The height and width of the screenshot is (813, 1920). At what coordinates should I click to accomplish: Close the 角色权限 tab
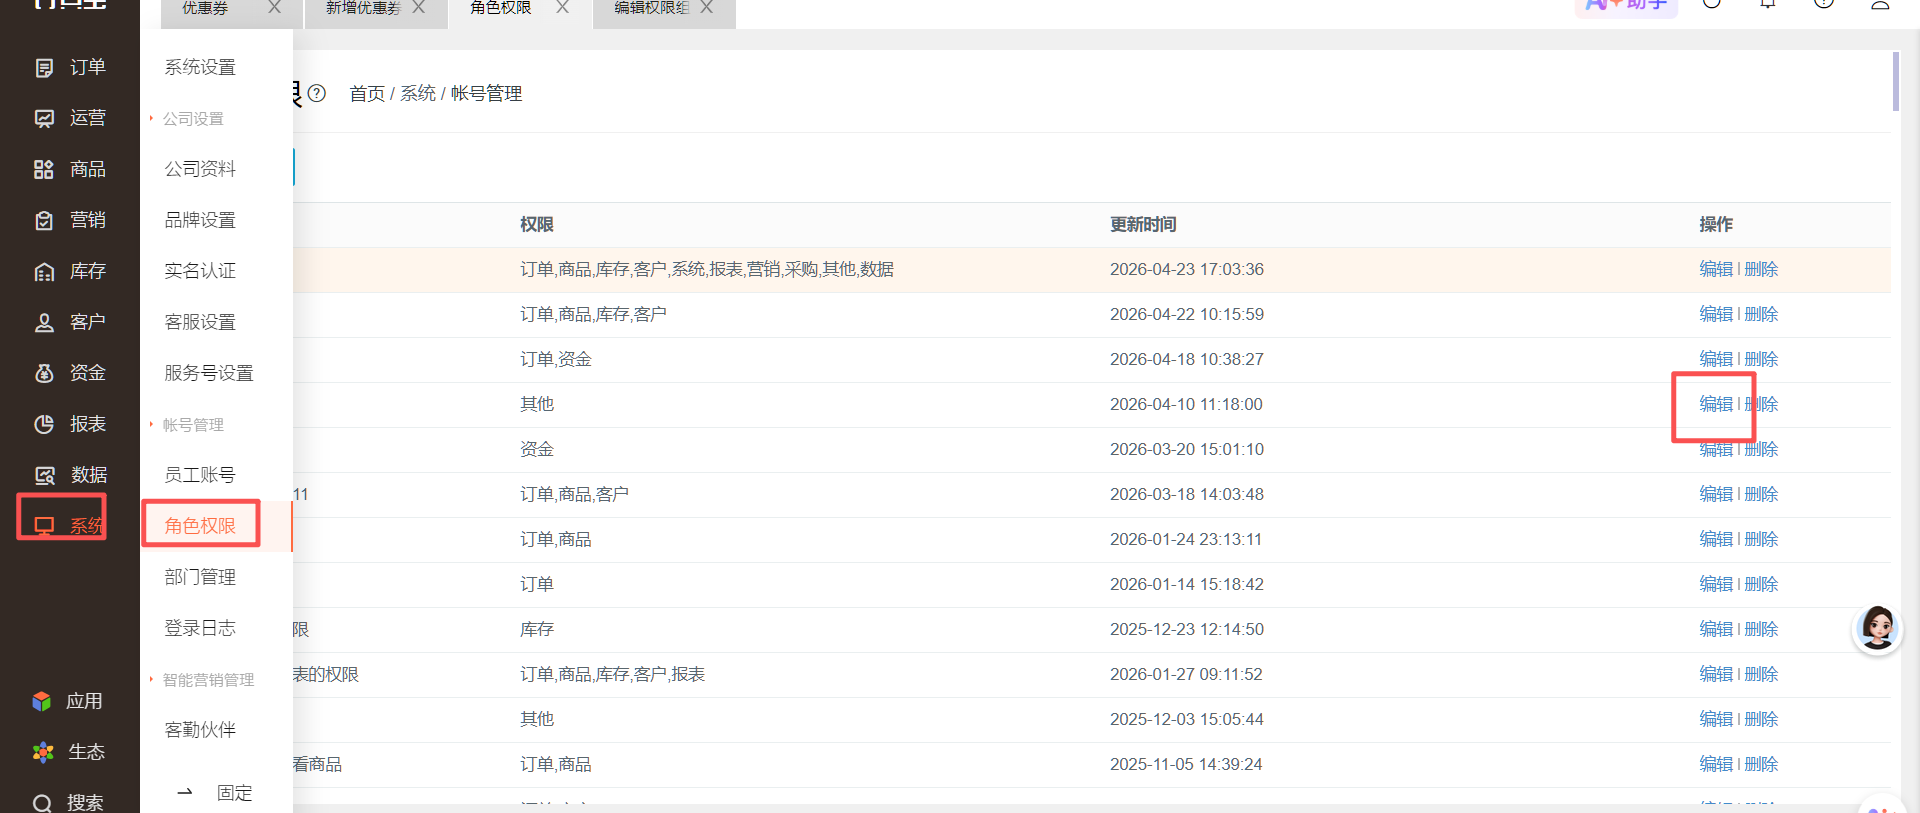click(562, 7)
